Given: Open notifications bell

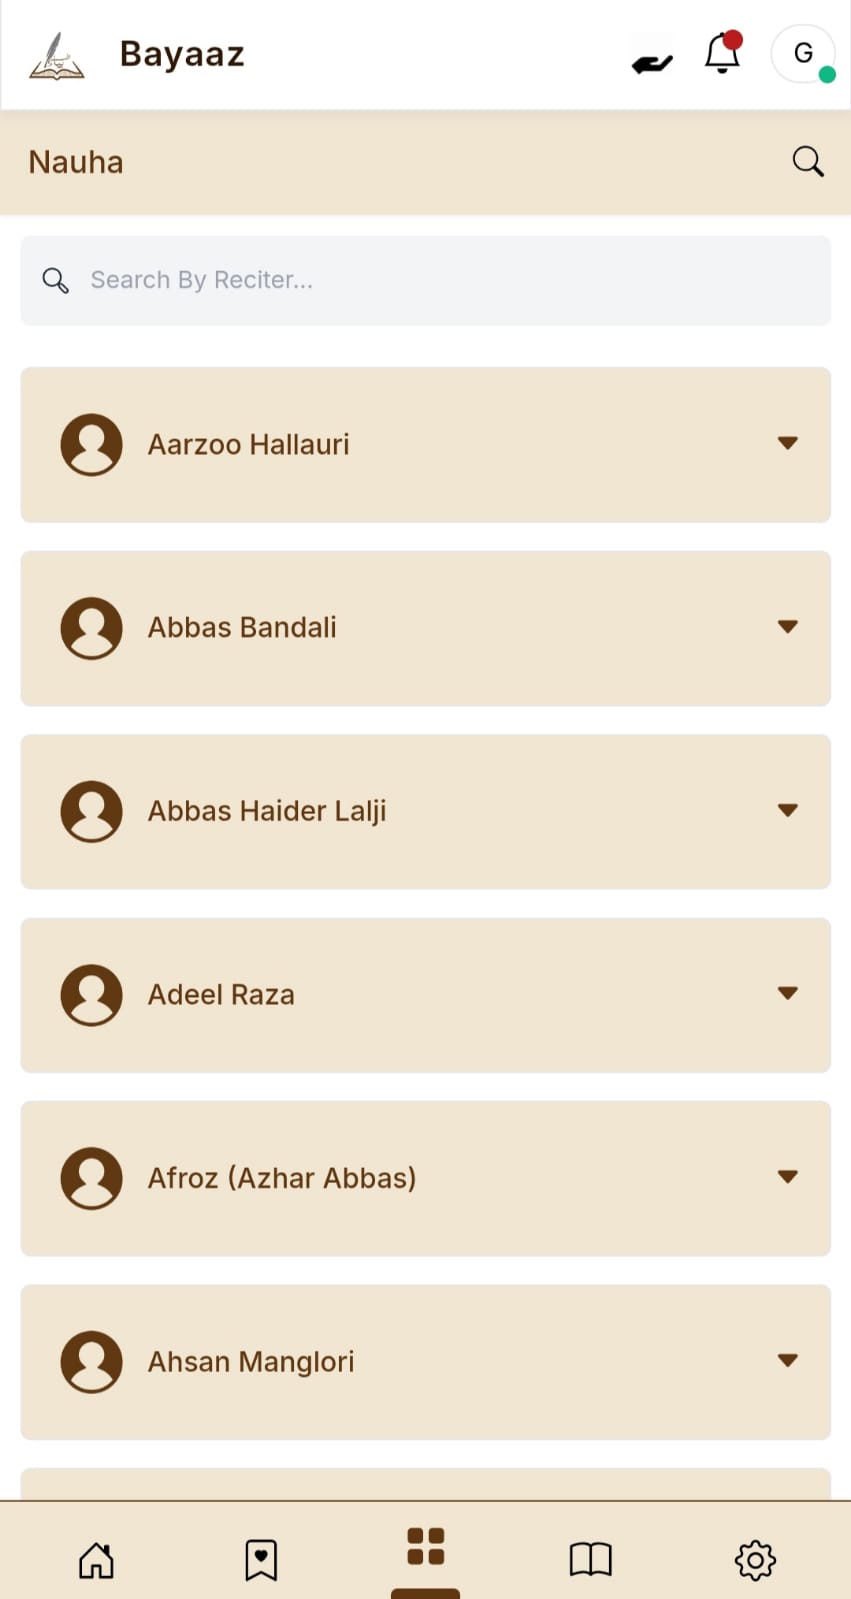Looking at the screenshot, I should pos(722,54).
